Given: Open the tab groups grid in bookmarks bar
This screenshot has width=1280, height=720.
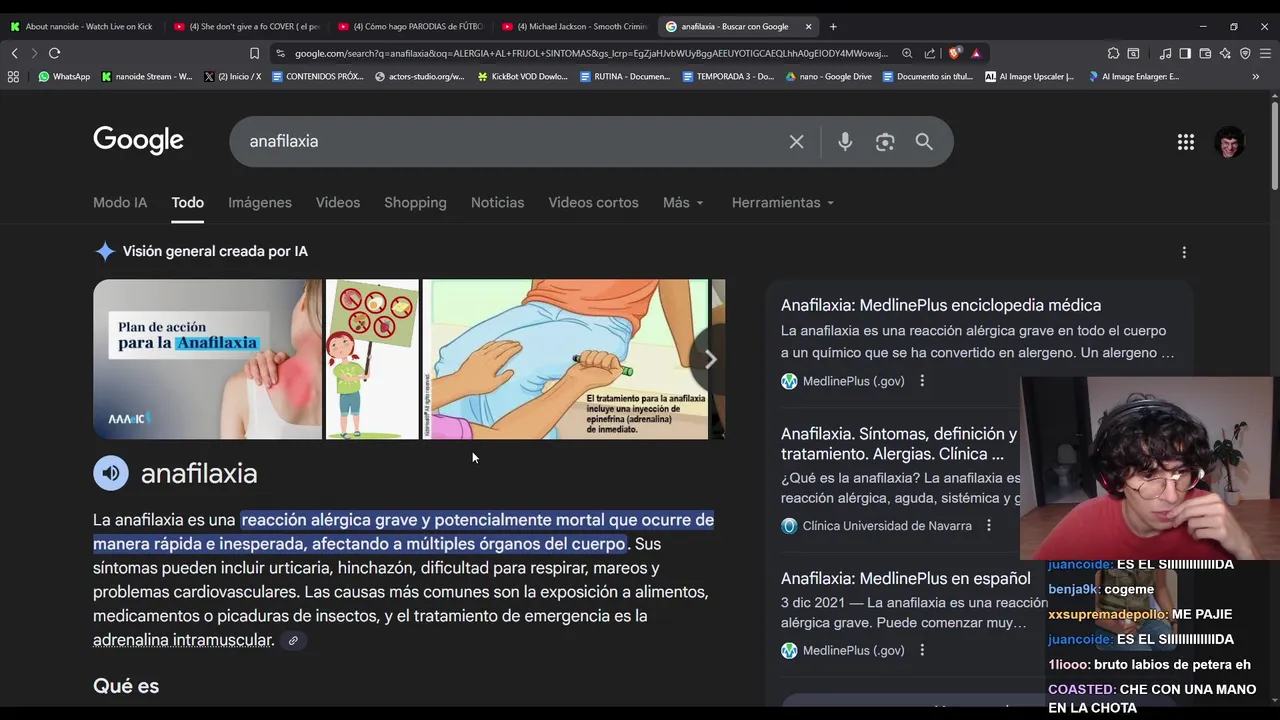Looking at the screenshot, I should [13, 76].
